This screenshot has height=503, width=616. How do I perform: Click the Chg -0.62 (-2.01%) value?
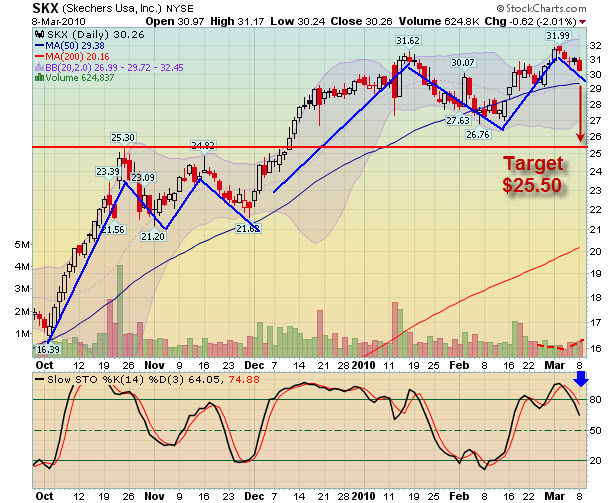click(531, 21)
